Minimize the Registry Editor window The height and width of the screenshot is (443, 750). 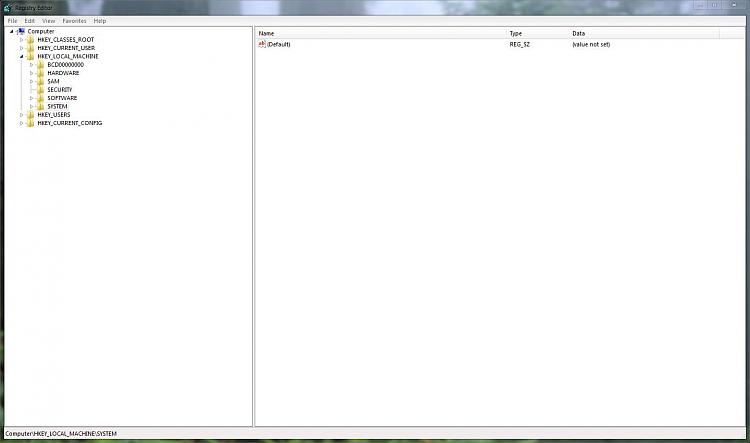click(x=700, y=5)
